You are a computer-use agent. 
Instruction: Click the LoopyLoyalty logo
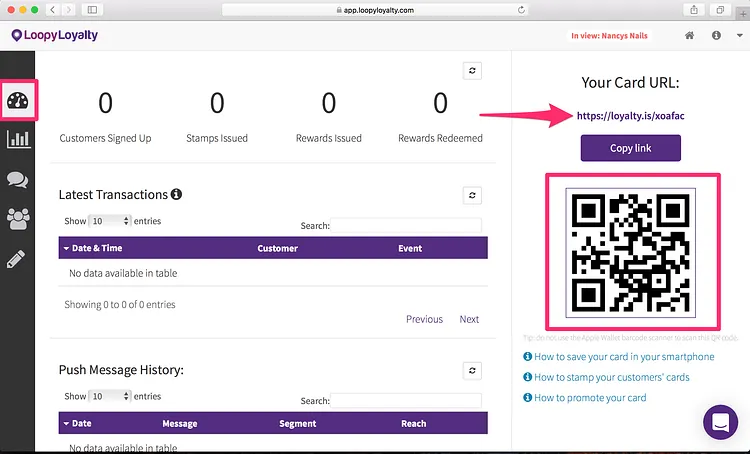[55, 35]
